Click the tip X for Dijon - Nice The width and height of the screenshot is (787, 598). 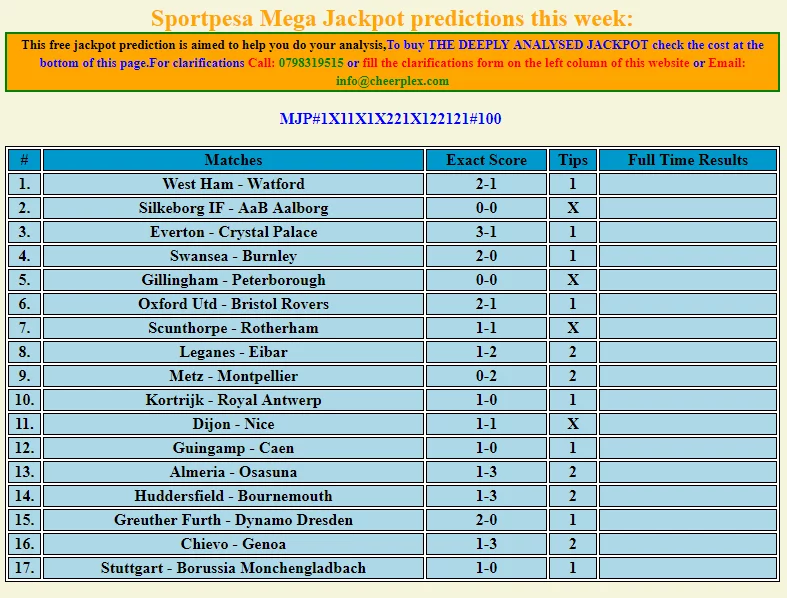pos(573,424)
